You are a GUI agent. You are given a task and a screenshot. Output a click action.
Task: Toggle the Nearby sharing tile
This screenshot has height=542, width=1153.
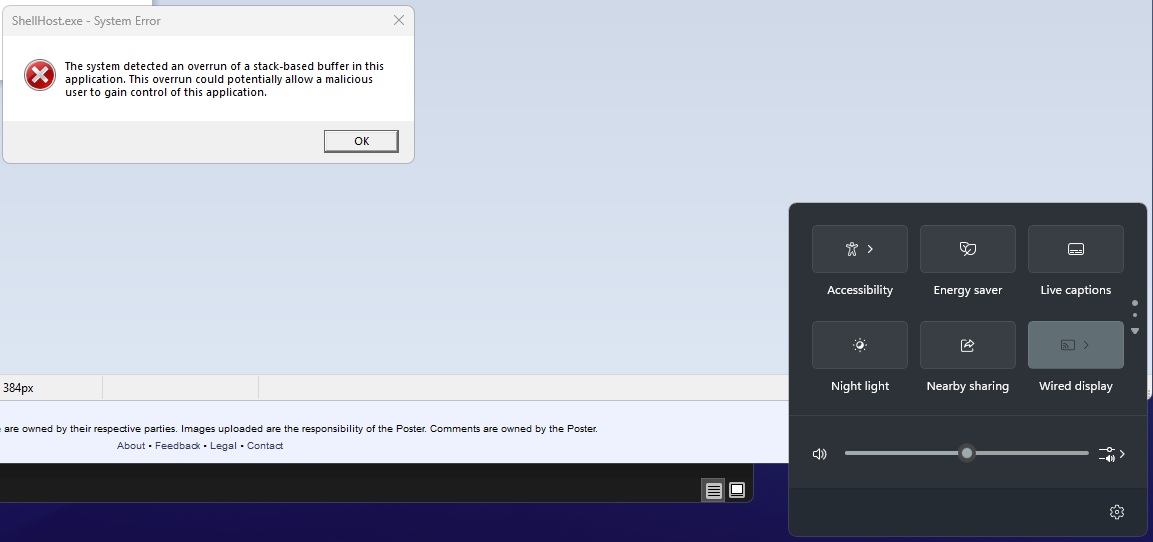pos(968,345)
